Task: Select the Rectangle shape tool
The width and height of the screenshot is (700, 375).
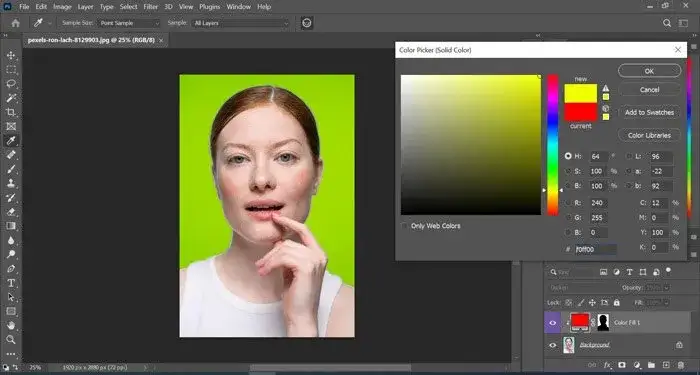Action: [x=11, y=311]
